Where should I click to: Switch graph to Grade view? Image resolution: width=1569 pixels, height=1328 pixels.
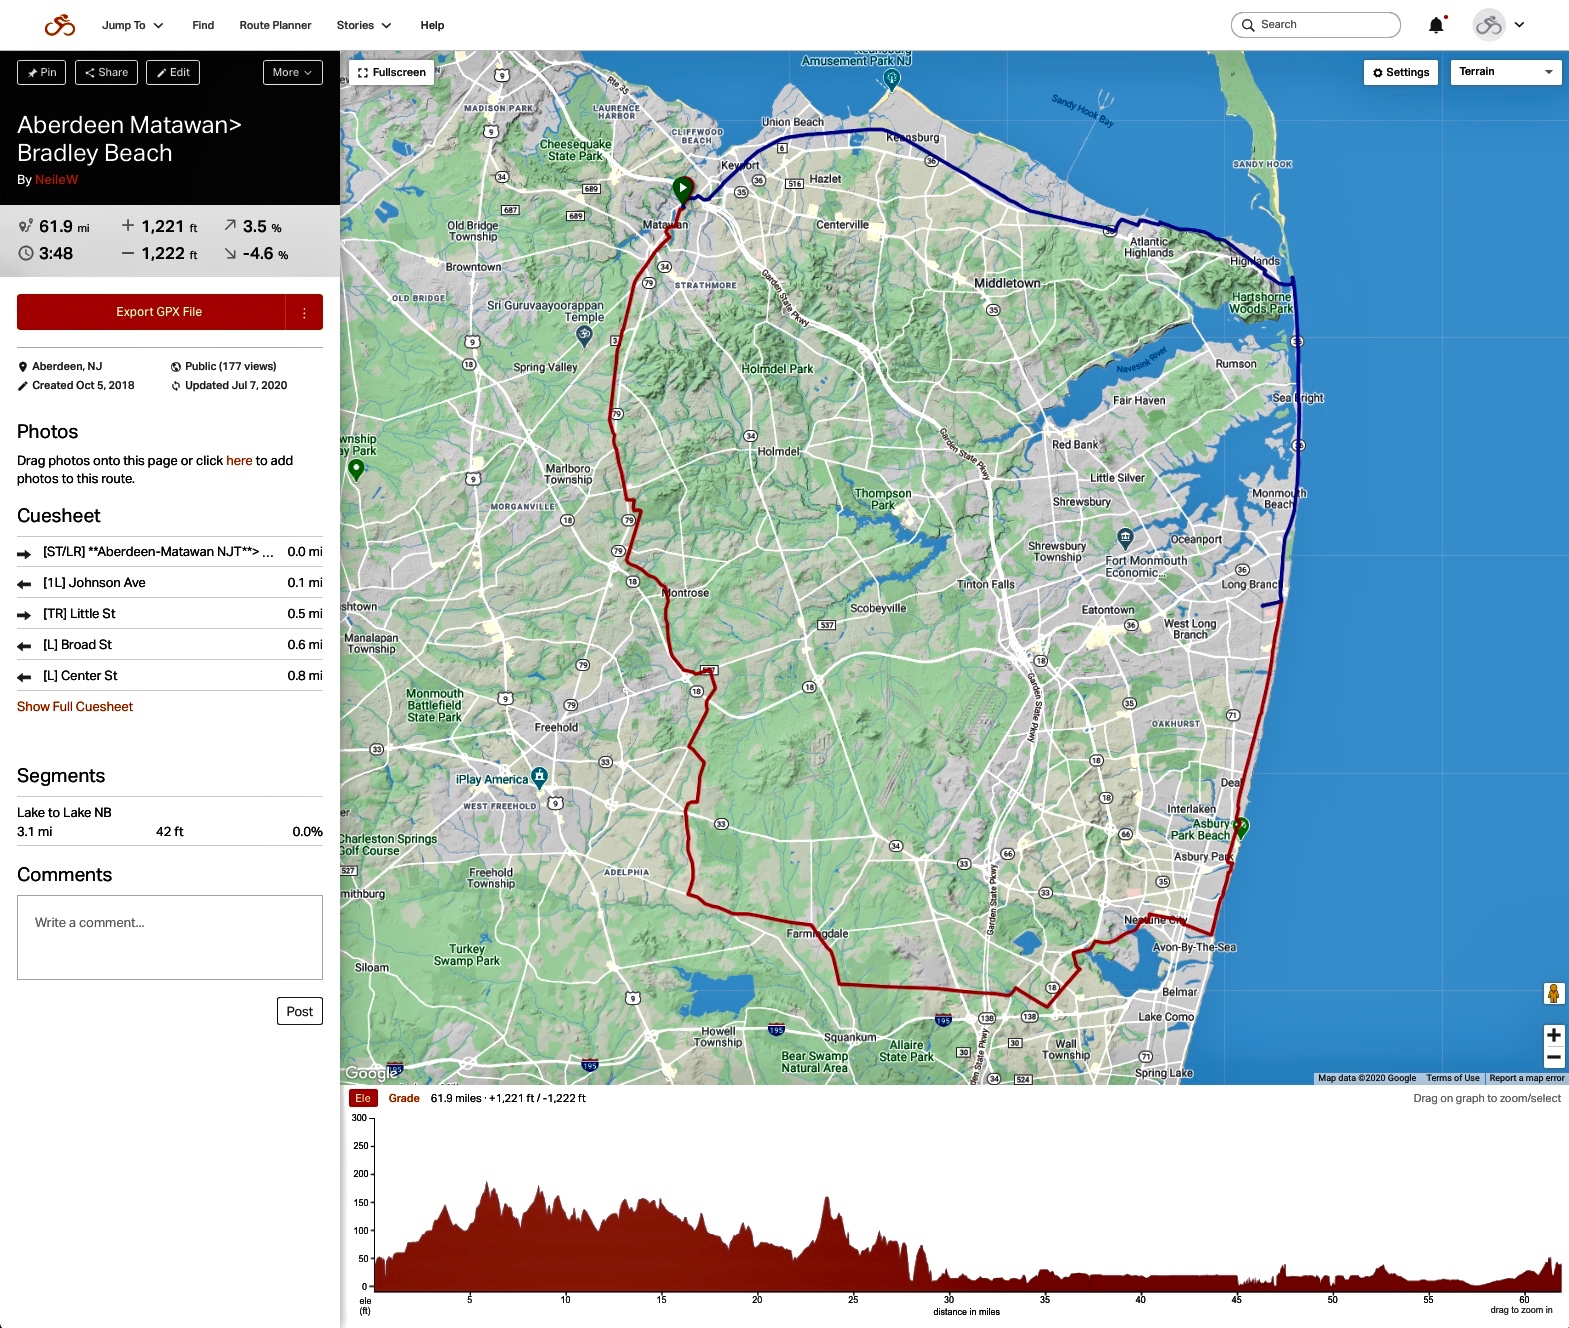point(404,1098)
